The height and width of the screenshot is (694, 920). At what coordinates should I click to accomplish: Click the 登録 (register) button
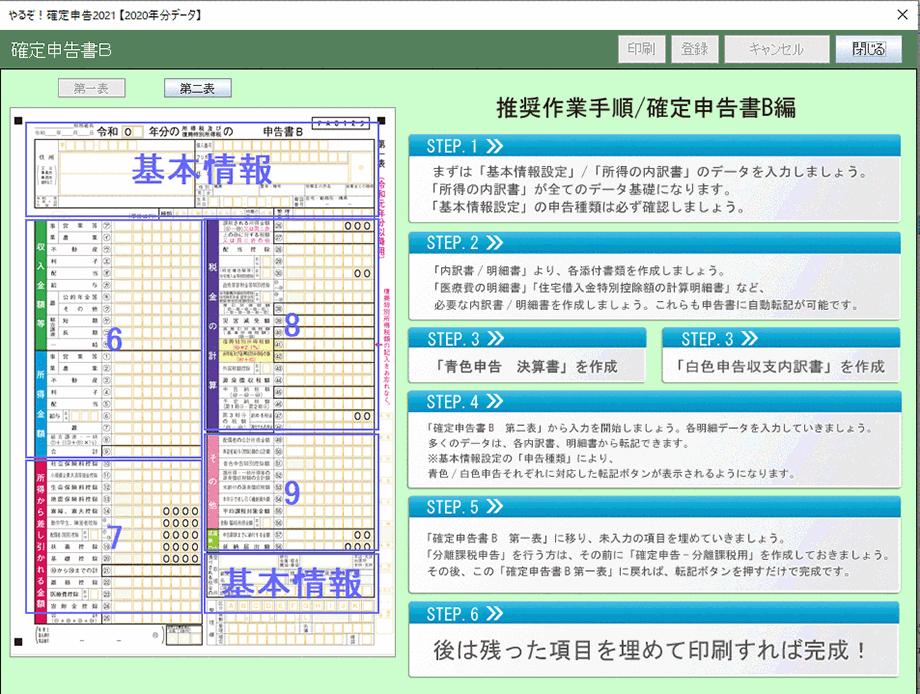point(695,49)
